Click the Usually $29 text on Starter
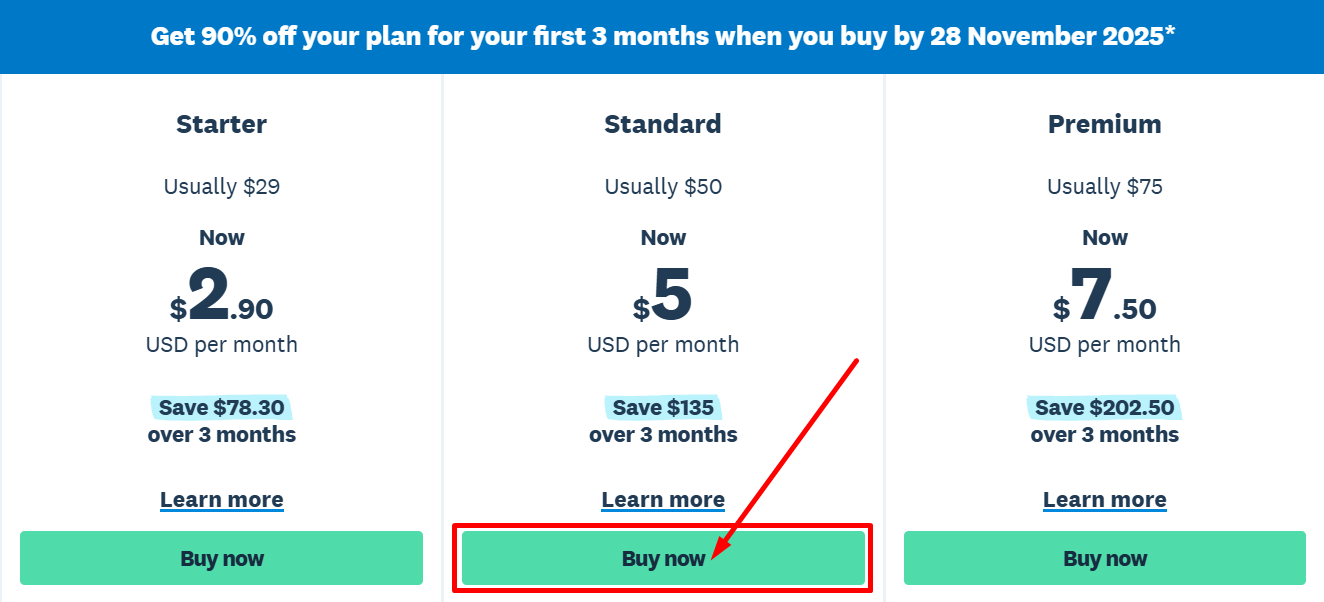1324x602 pixels. (221, 186)
